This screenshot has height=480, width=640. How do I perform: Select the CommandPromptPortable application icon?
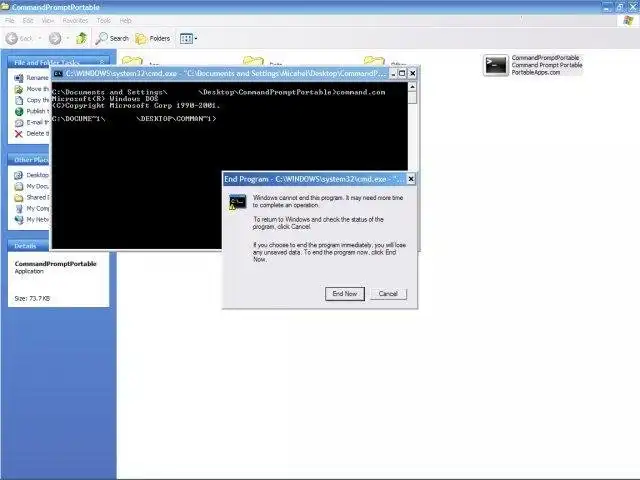(x=496, y=65)
